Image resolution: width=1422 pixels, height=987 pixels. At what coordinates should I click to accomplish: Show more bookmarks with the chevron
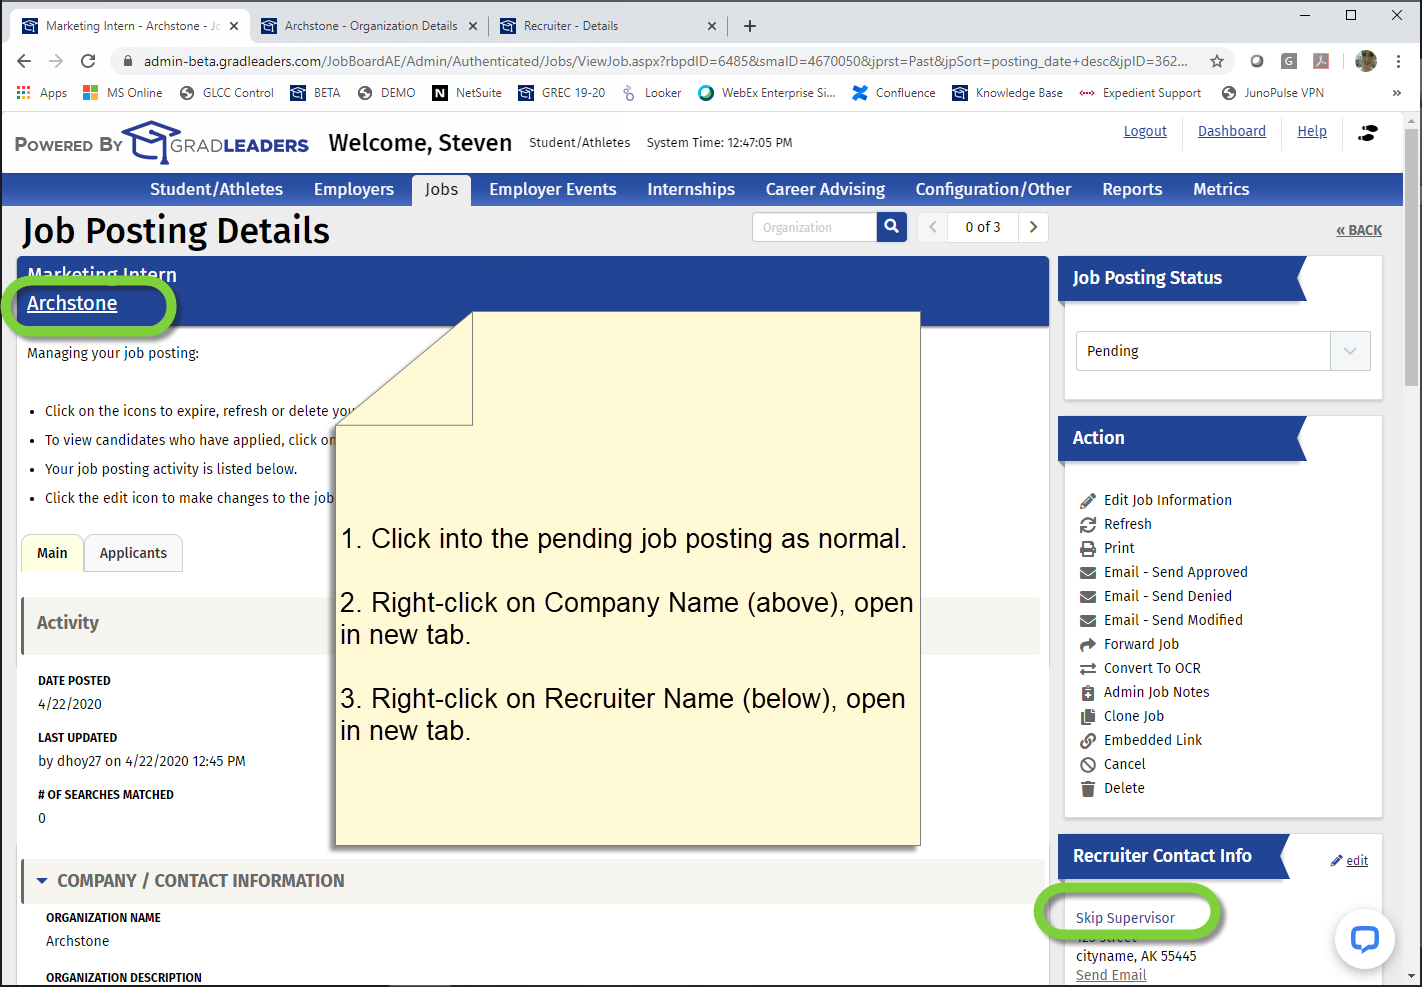tap(1397, 93)
